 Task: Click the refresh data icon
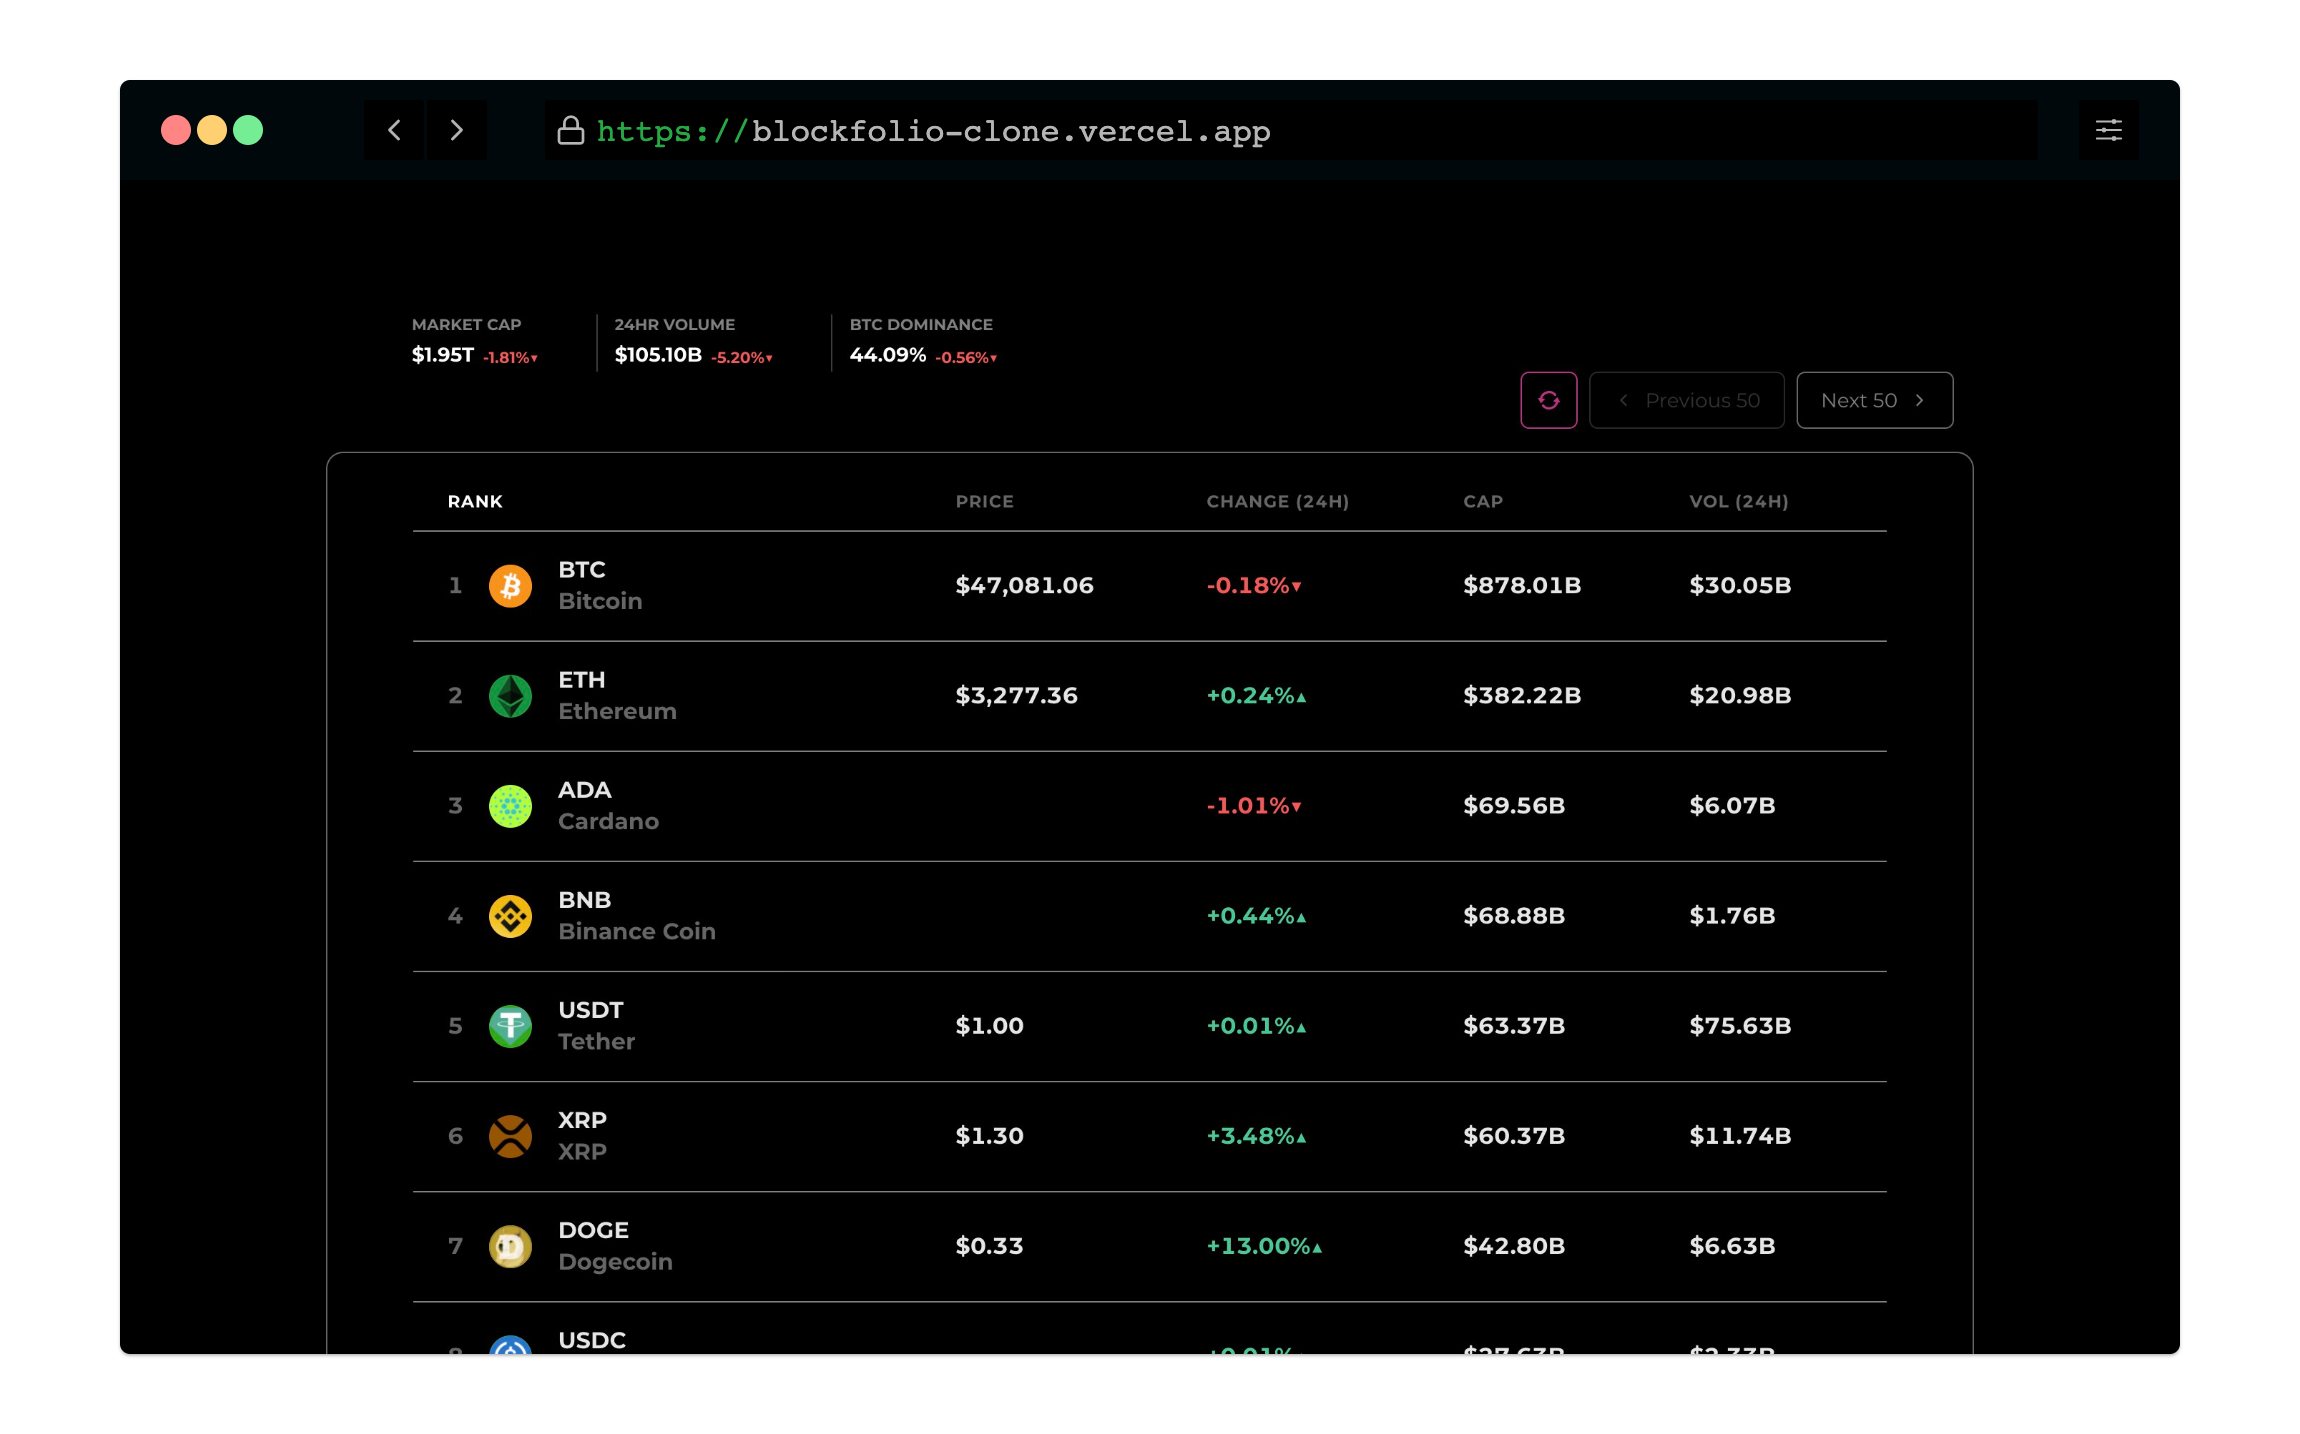coord(1549,400)
